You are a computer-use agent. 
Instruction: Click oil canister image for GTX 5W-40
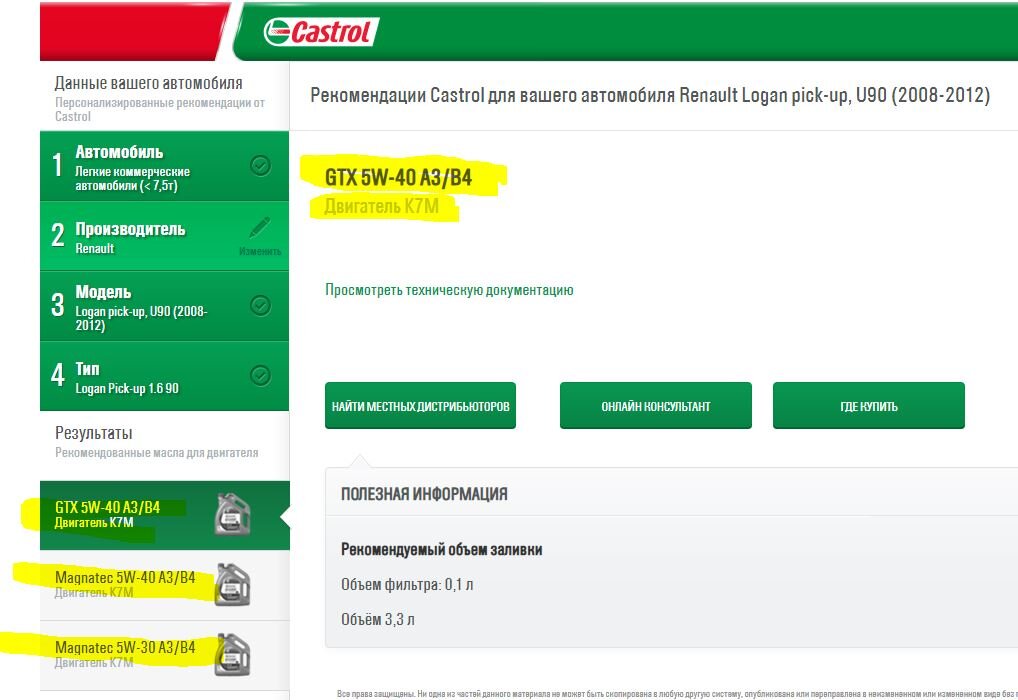tap(232, 514)
